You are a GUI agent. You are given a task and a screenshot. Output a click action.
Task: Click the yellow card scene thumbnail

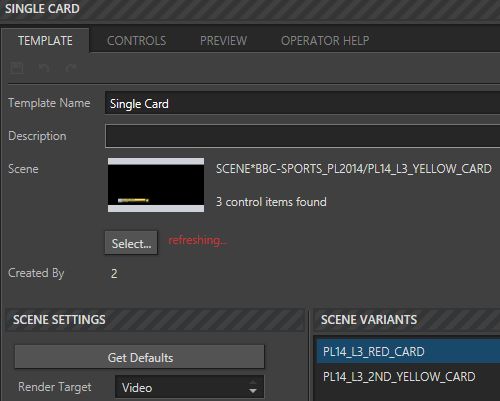point(156,185)
